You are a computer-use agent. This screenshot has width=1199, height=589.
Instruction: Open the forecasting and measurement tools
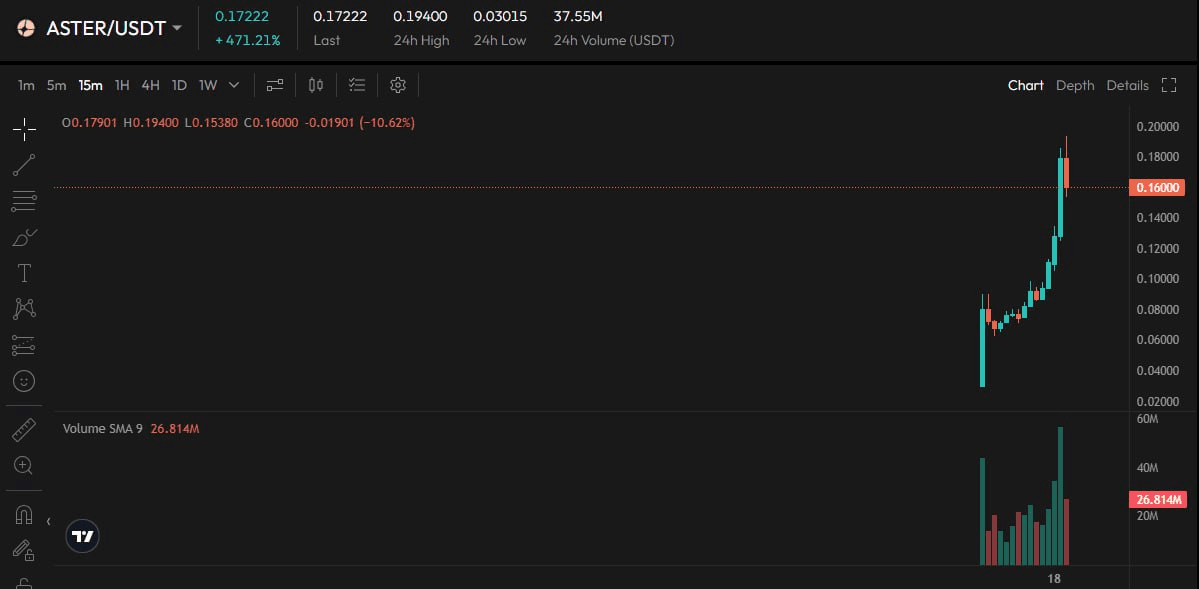24,345
